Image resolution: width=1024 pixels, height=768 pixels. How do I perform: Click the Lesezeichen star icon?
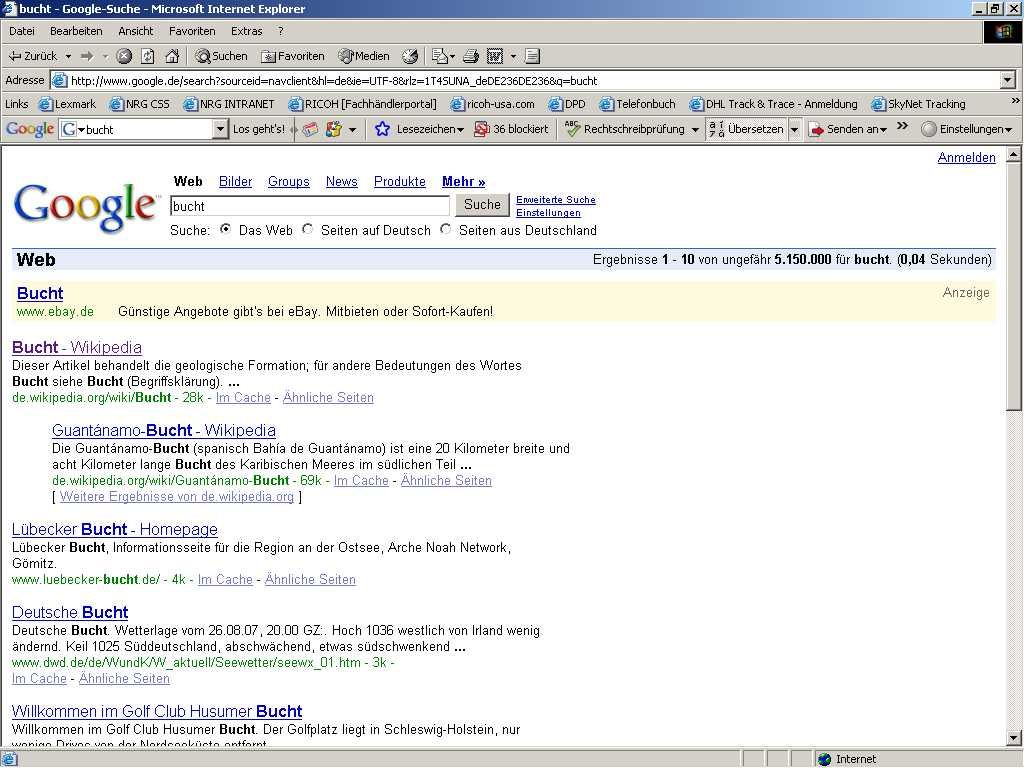click(382, 129)
